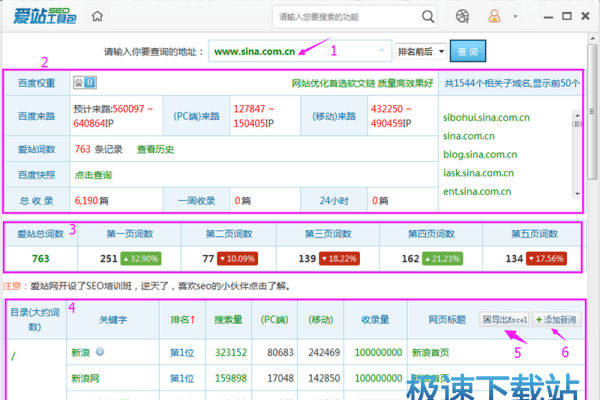600x400 pixels.
Task: Click 763 条记录 word count
Action: [x=98, y=149]
